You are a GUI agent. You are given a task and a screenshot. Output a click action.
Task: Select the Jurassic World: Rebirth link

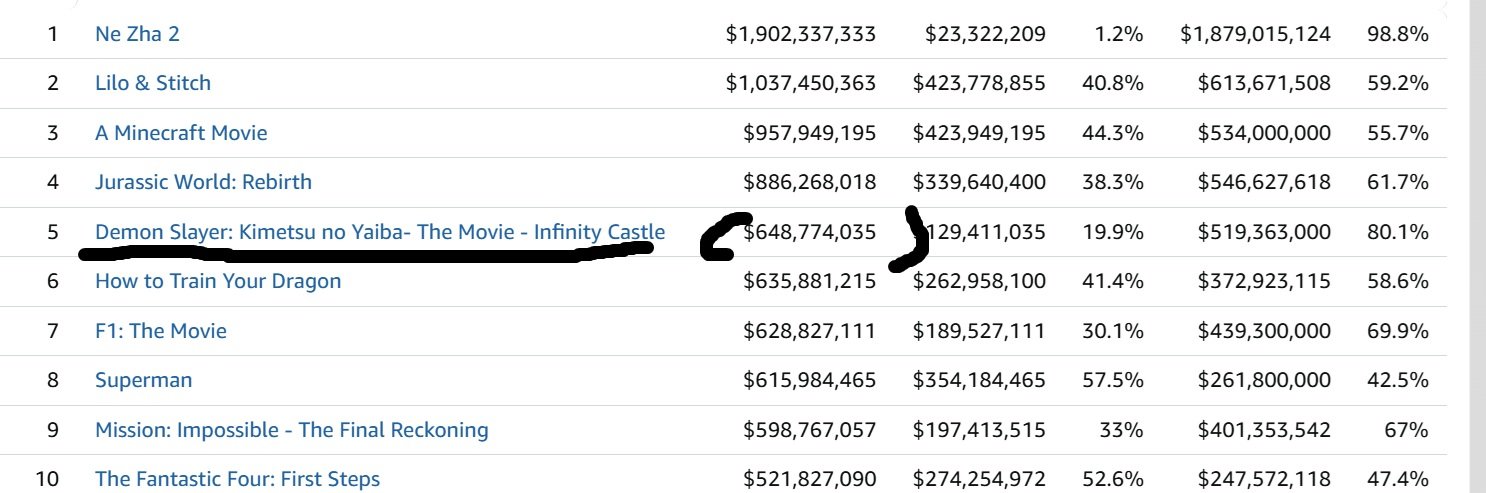(203, 182)
